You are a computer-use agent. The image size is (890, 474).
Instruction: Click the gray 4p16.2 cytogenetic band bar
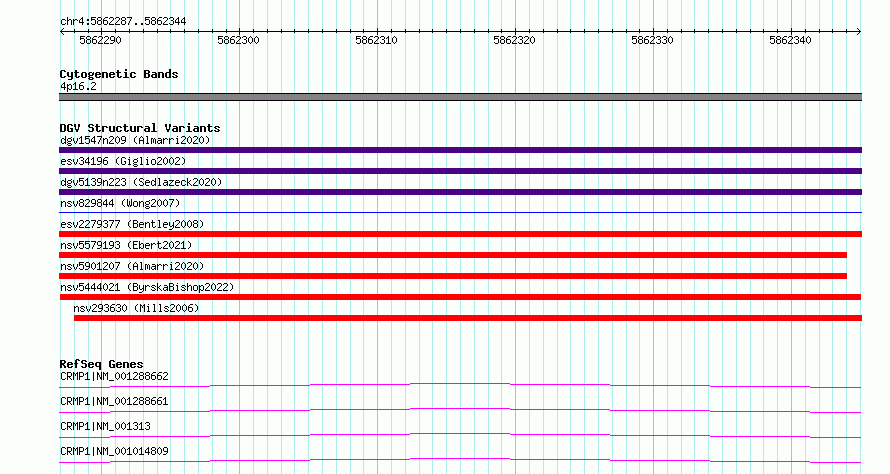click(460, 97)
